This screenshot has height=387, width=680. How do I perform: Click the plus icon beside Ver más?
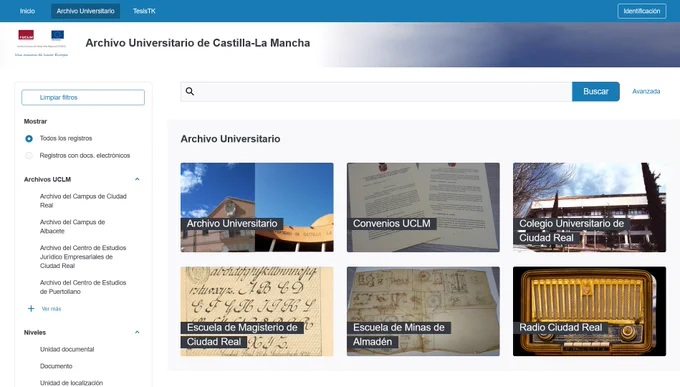click(31, 308)
